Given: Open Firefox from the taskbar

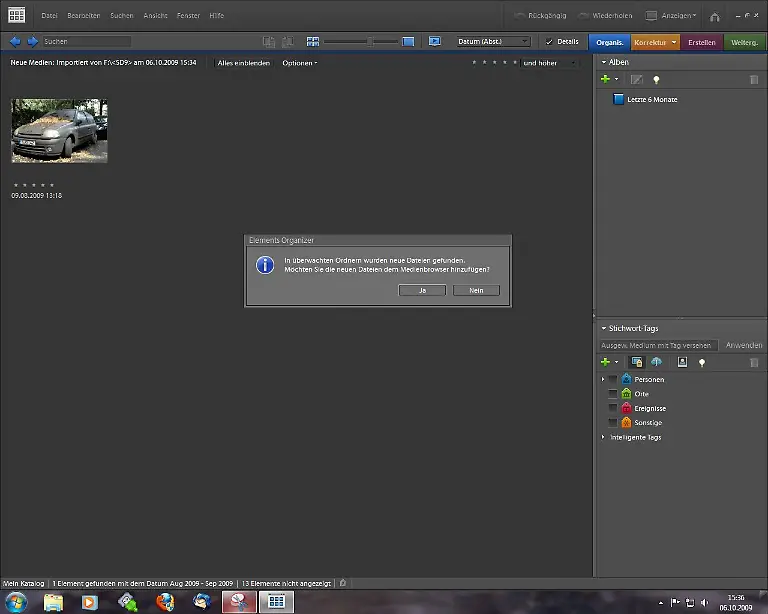Looking at the screenshot, I should click(x=165, y=602).
